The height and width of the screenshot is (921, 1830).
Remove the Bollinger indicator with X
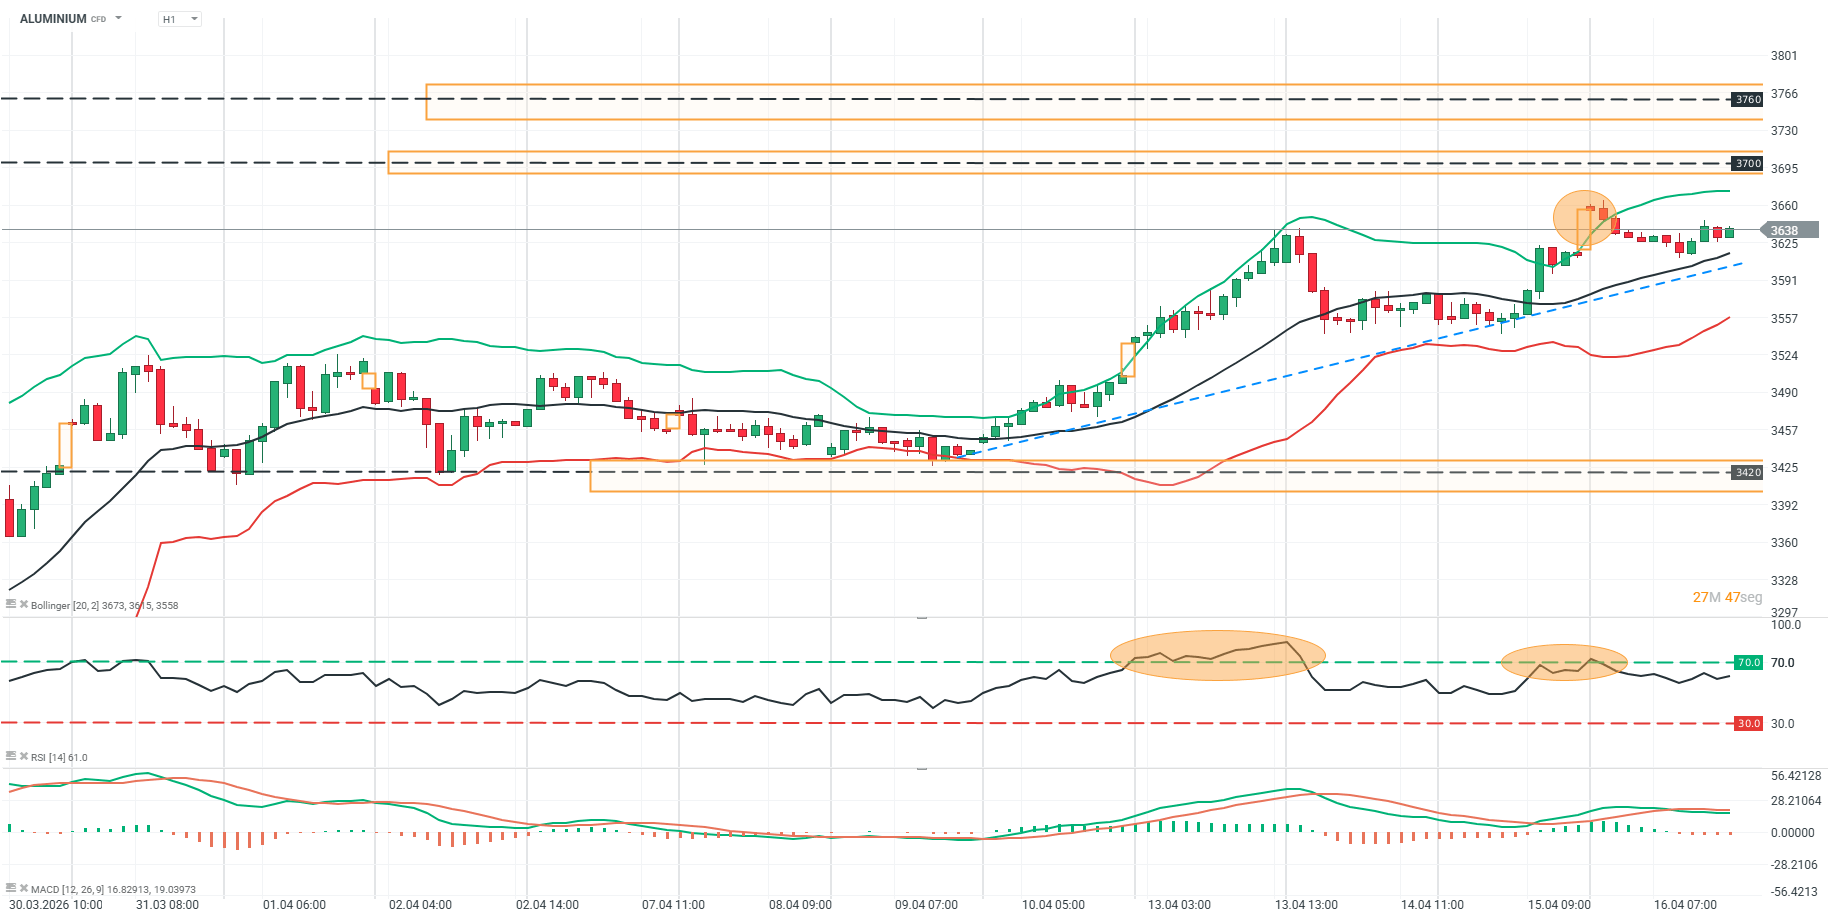[23, 604]
